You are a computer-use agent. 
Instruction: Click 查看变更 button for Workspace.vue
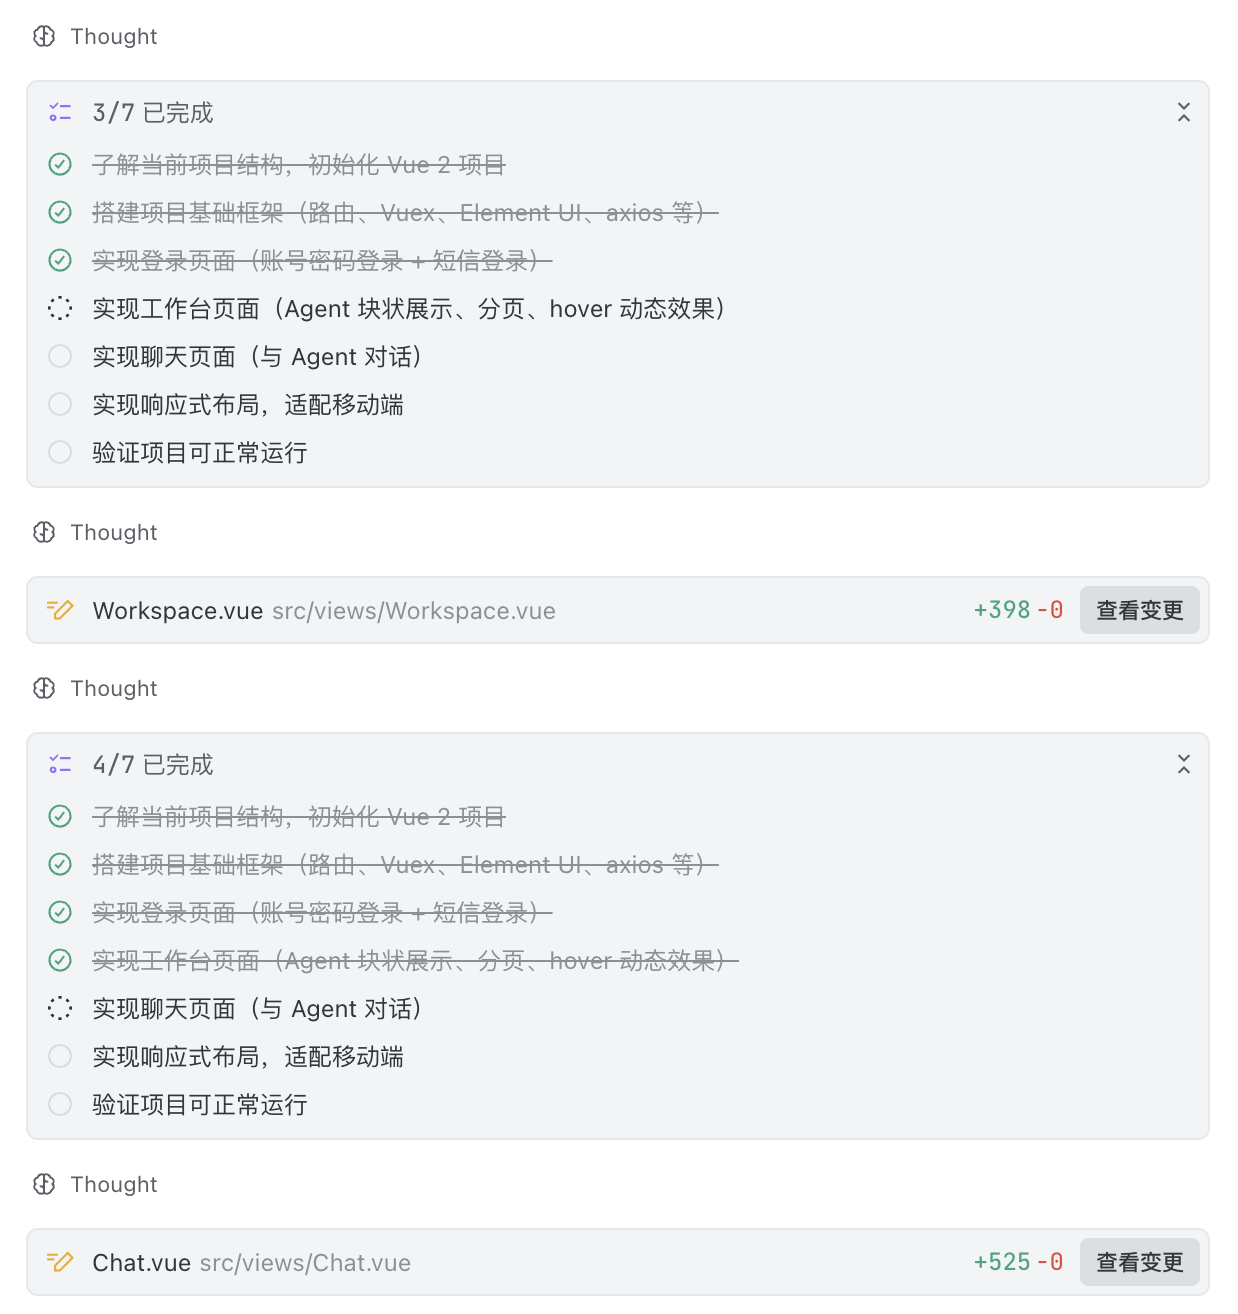click(1140, 610)
